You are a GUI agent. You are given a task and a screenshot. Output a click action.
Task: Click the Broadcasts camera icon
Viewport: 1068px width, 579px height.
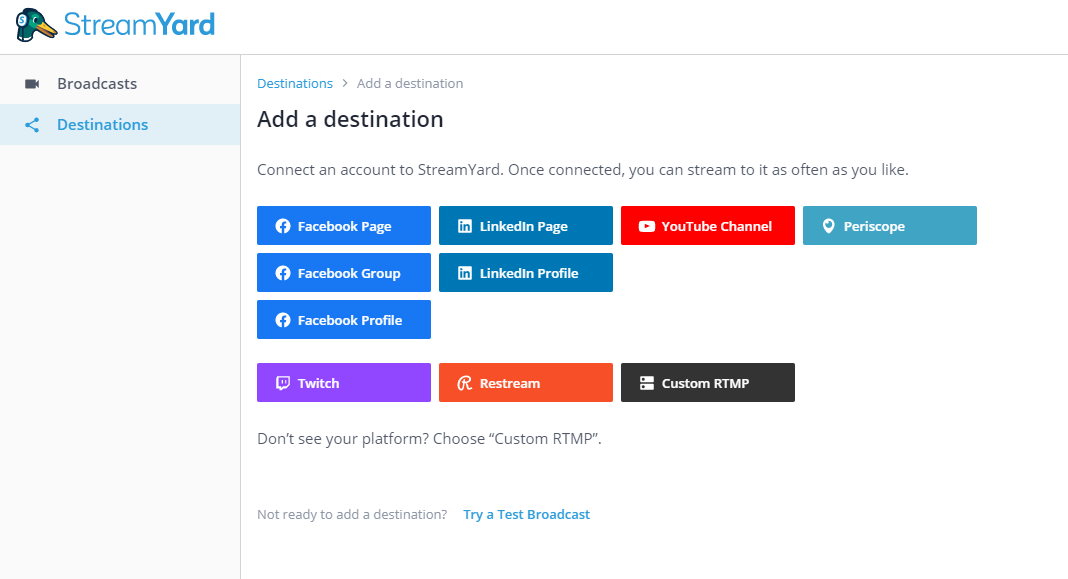tap(32, 84)
